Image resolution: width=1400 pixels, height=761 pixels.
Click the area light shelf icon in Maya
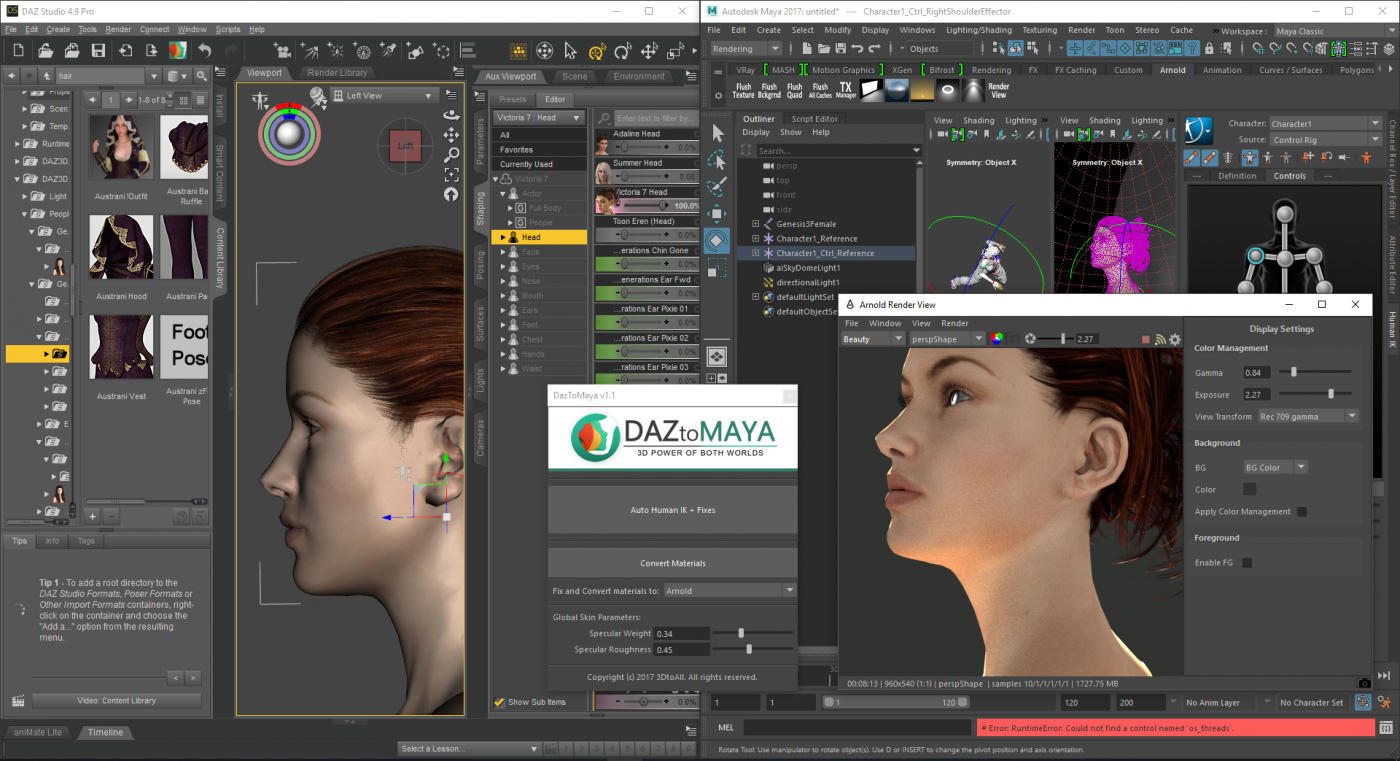872,90
